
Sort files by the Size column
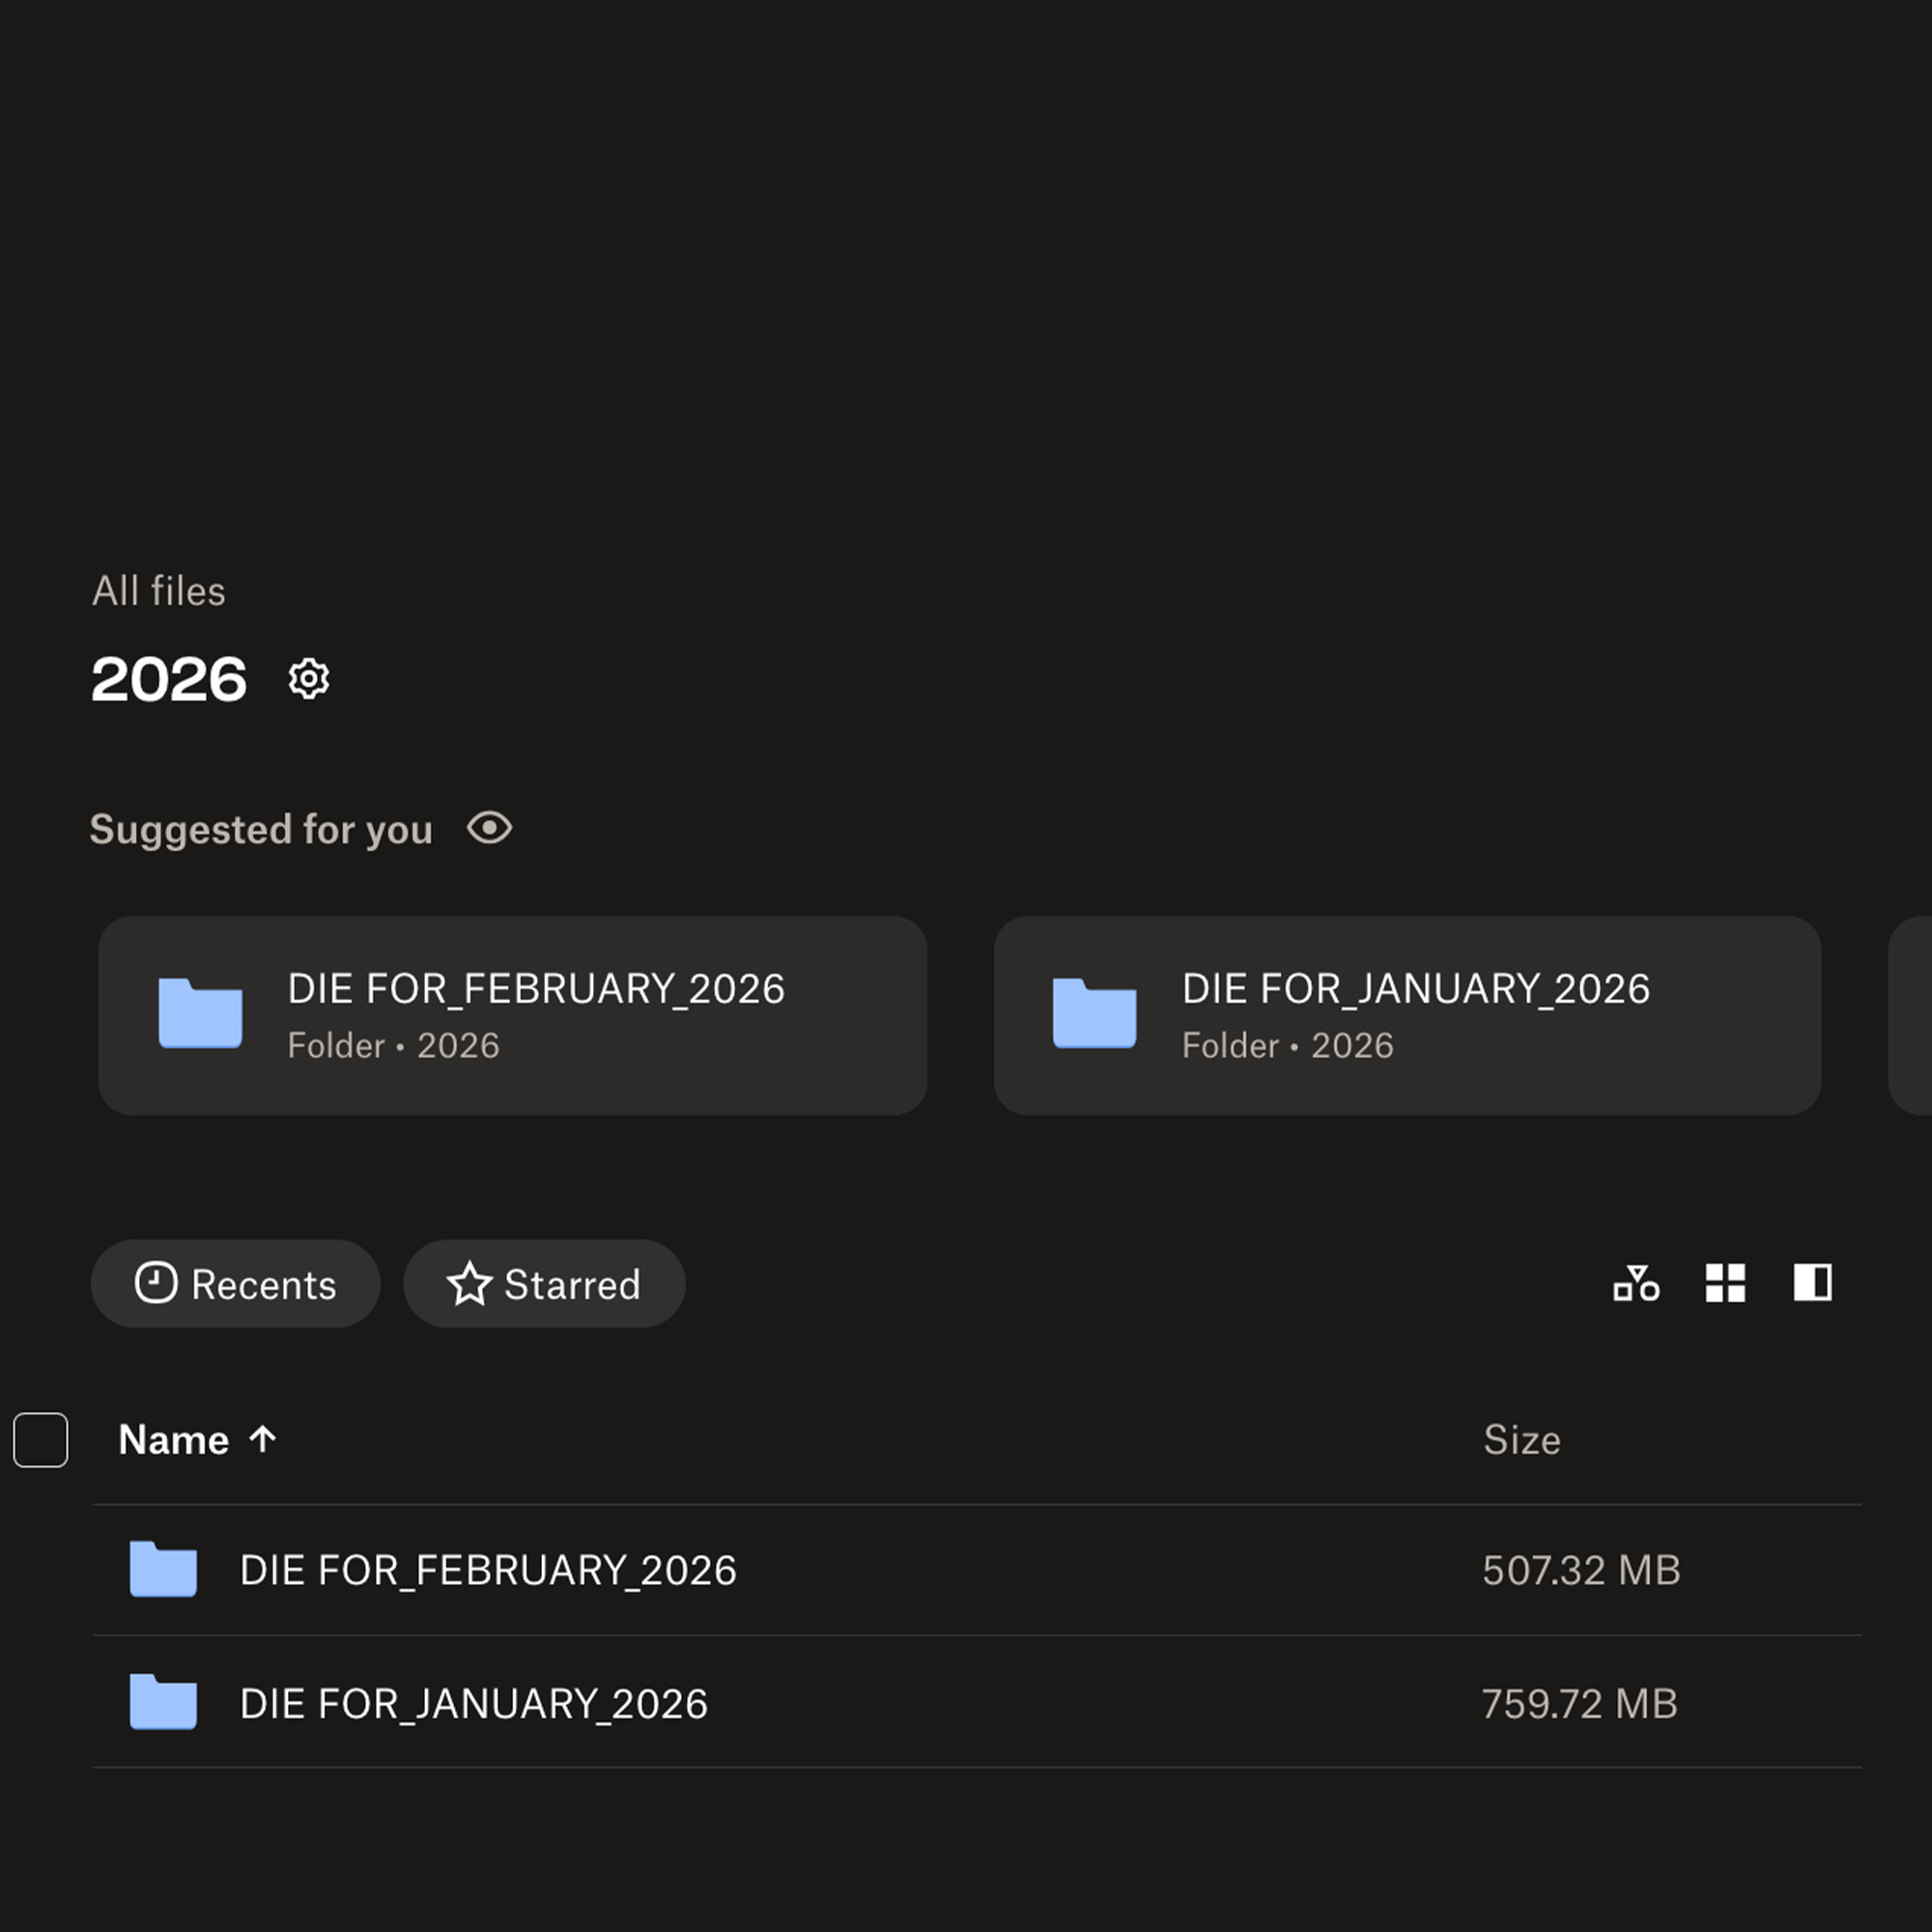coord(1521,1440)
